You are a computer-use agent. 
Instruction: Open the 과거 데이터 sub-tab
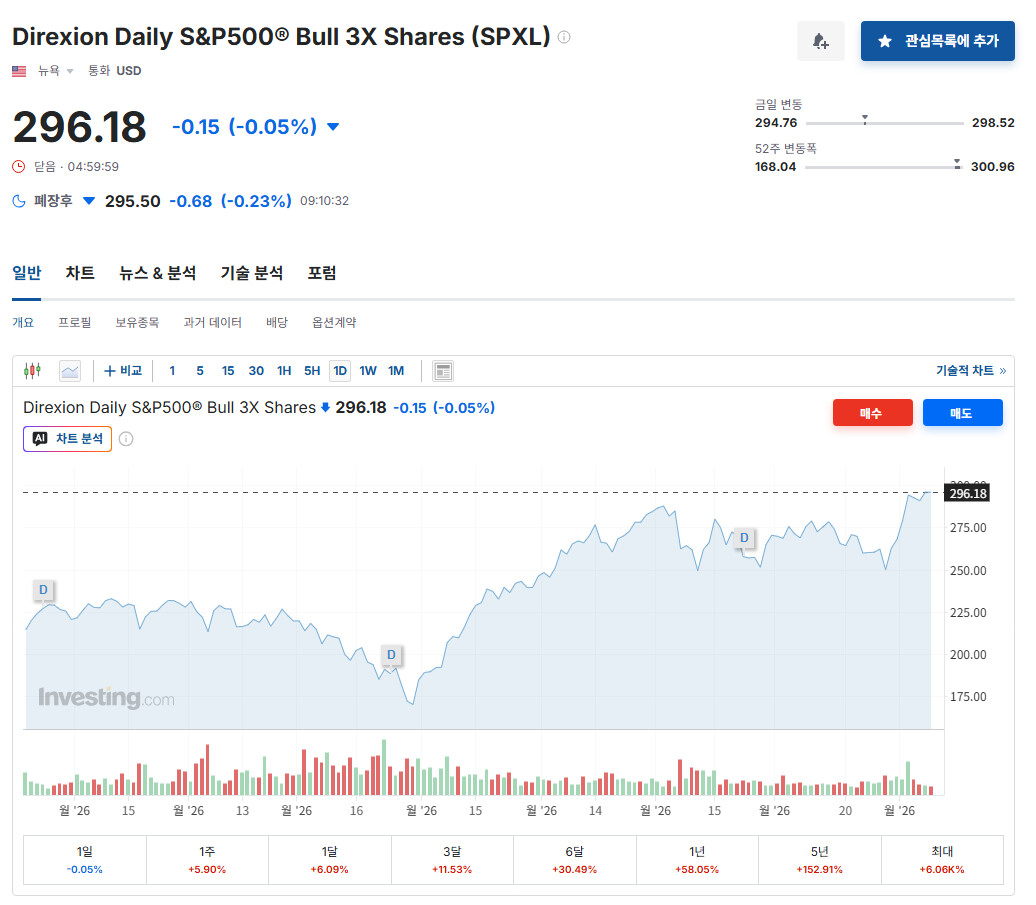(x=212, y=322)
